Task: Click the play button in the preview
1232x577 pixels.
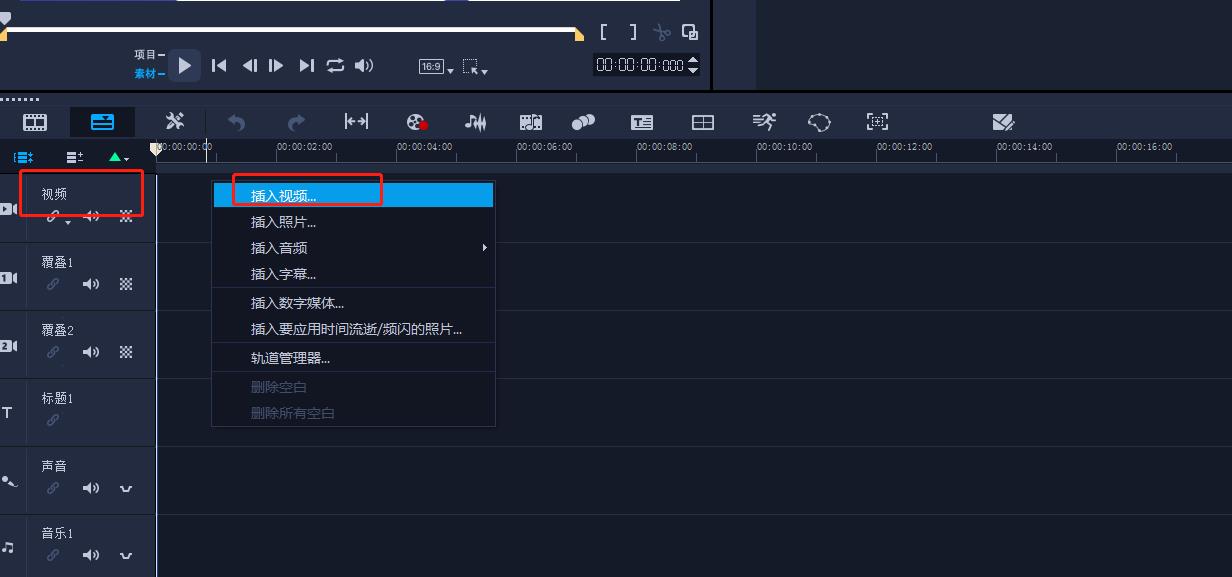Action: point(184,66)
